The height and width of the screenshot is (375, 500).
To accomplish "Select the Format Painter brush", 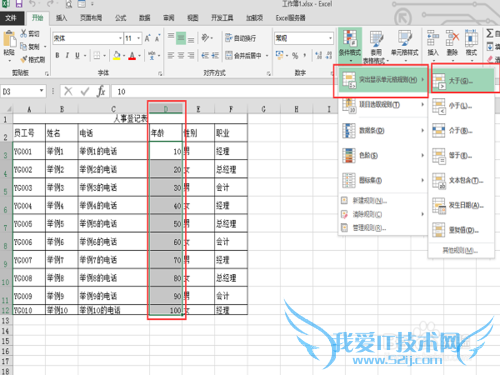I will (24, 59).
